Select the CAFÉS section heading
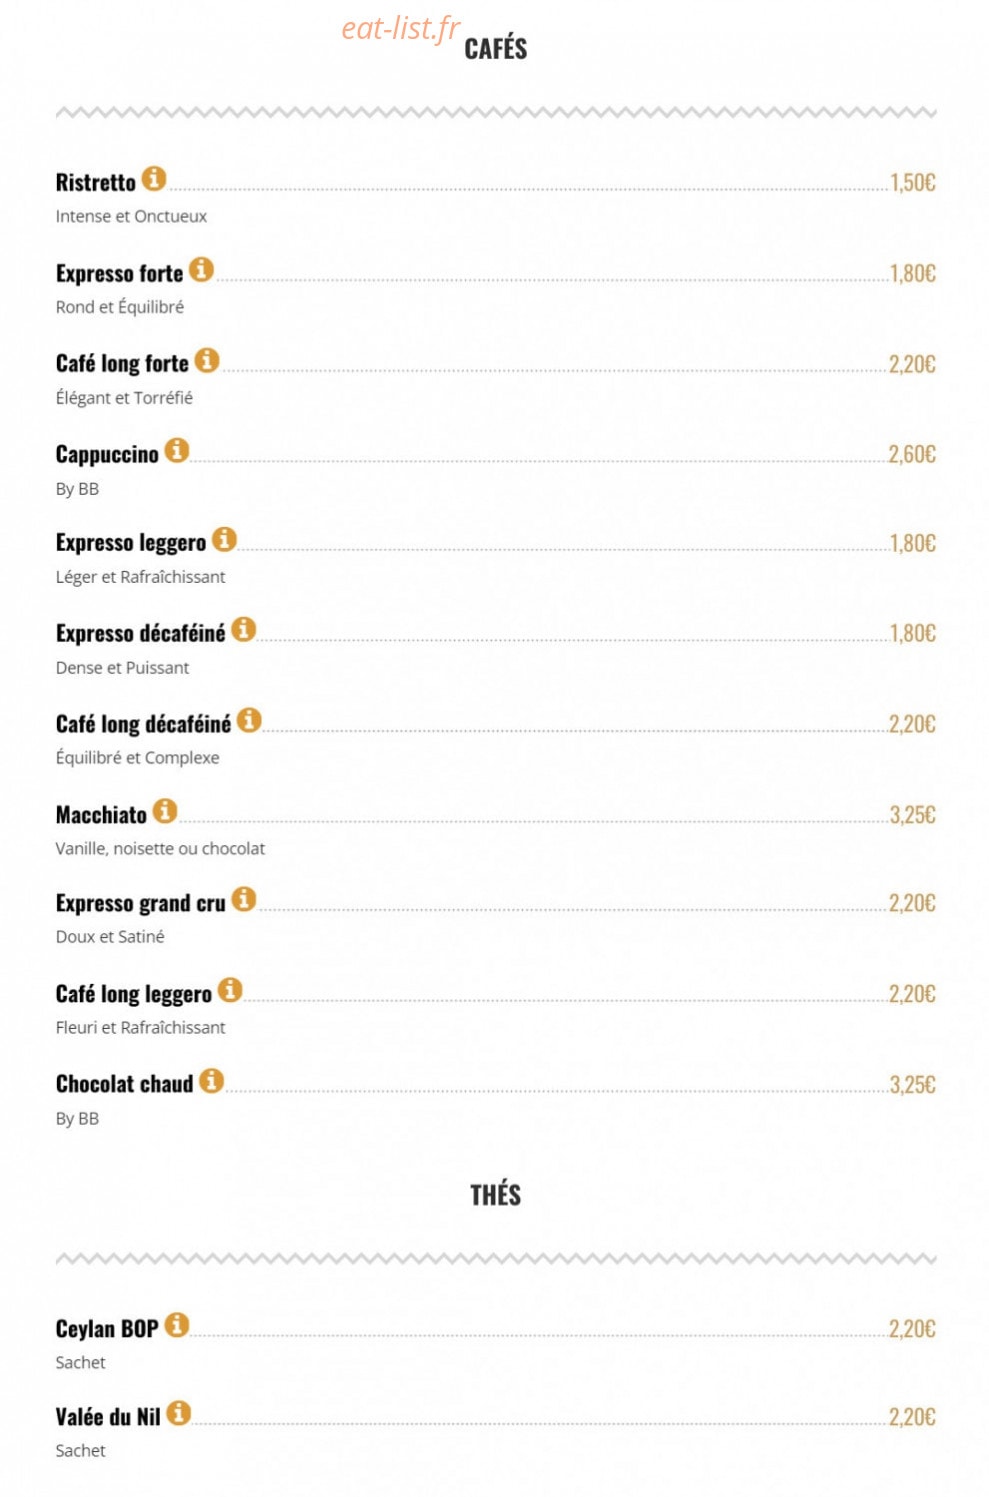 [x=496, y=48]
